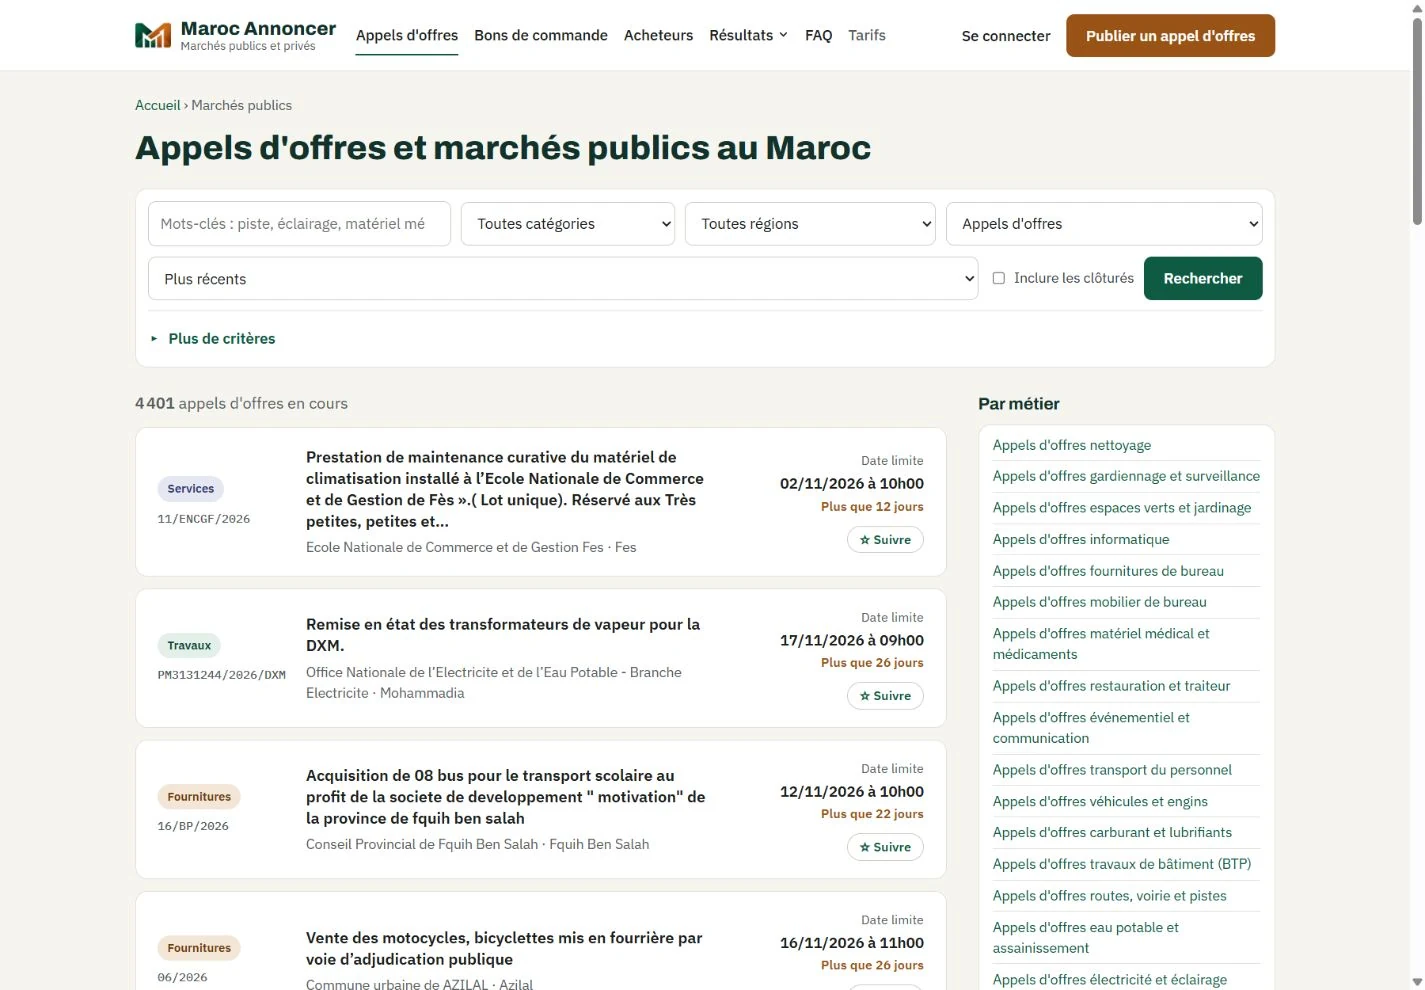Open Appels d'offres véhicules et engins
1425x990 pixels.
pos(1100,801)
